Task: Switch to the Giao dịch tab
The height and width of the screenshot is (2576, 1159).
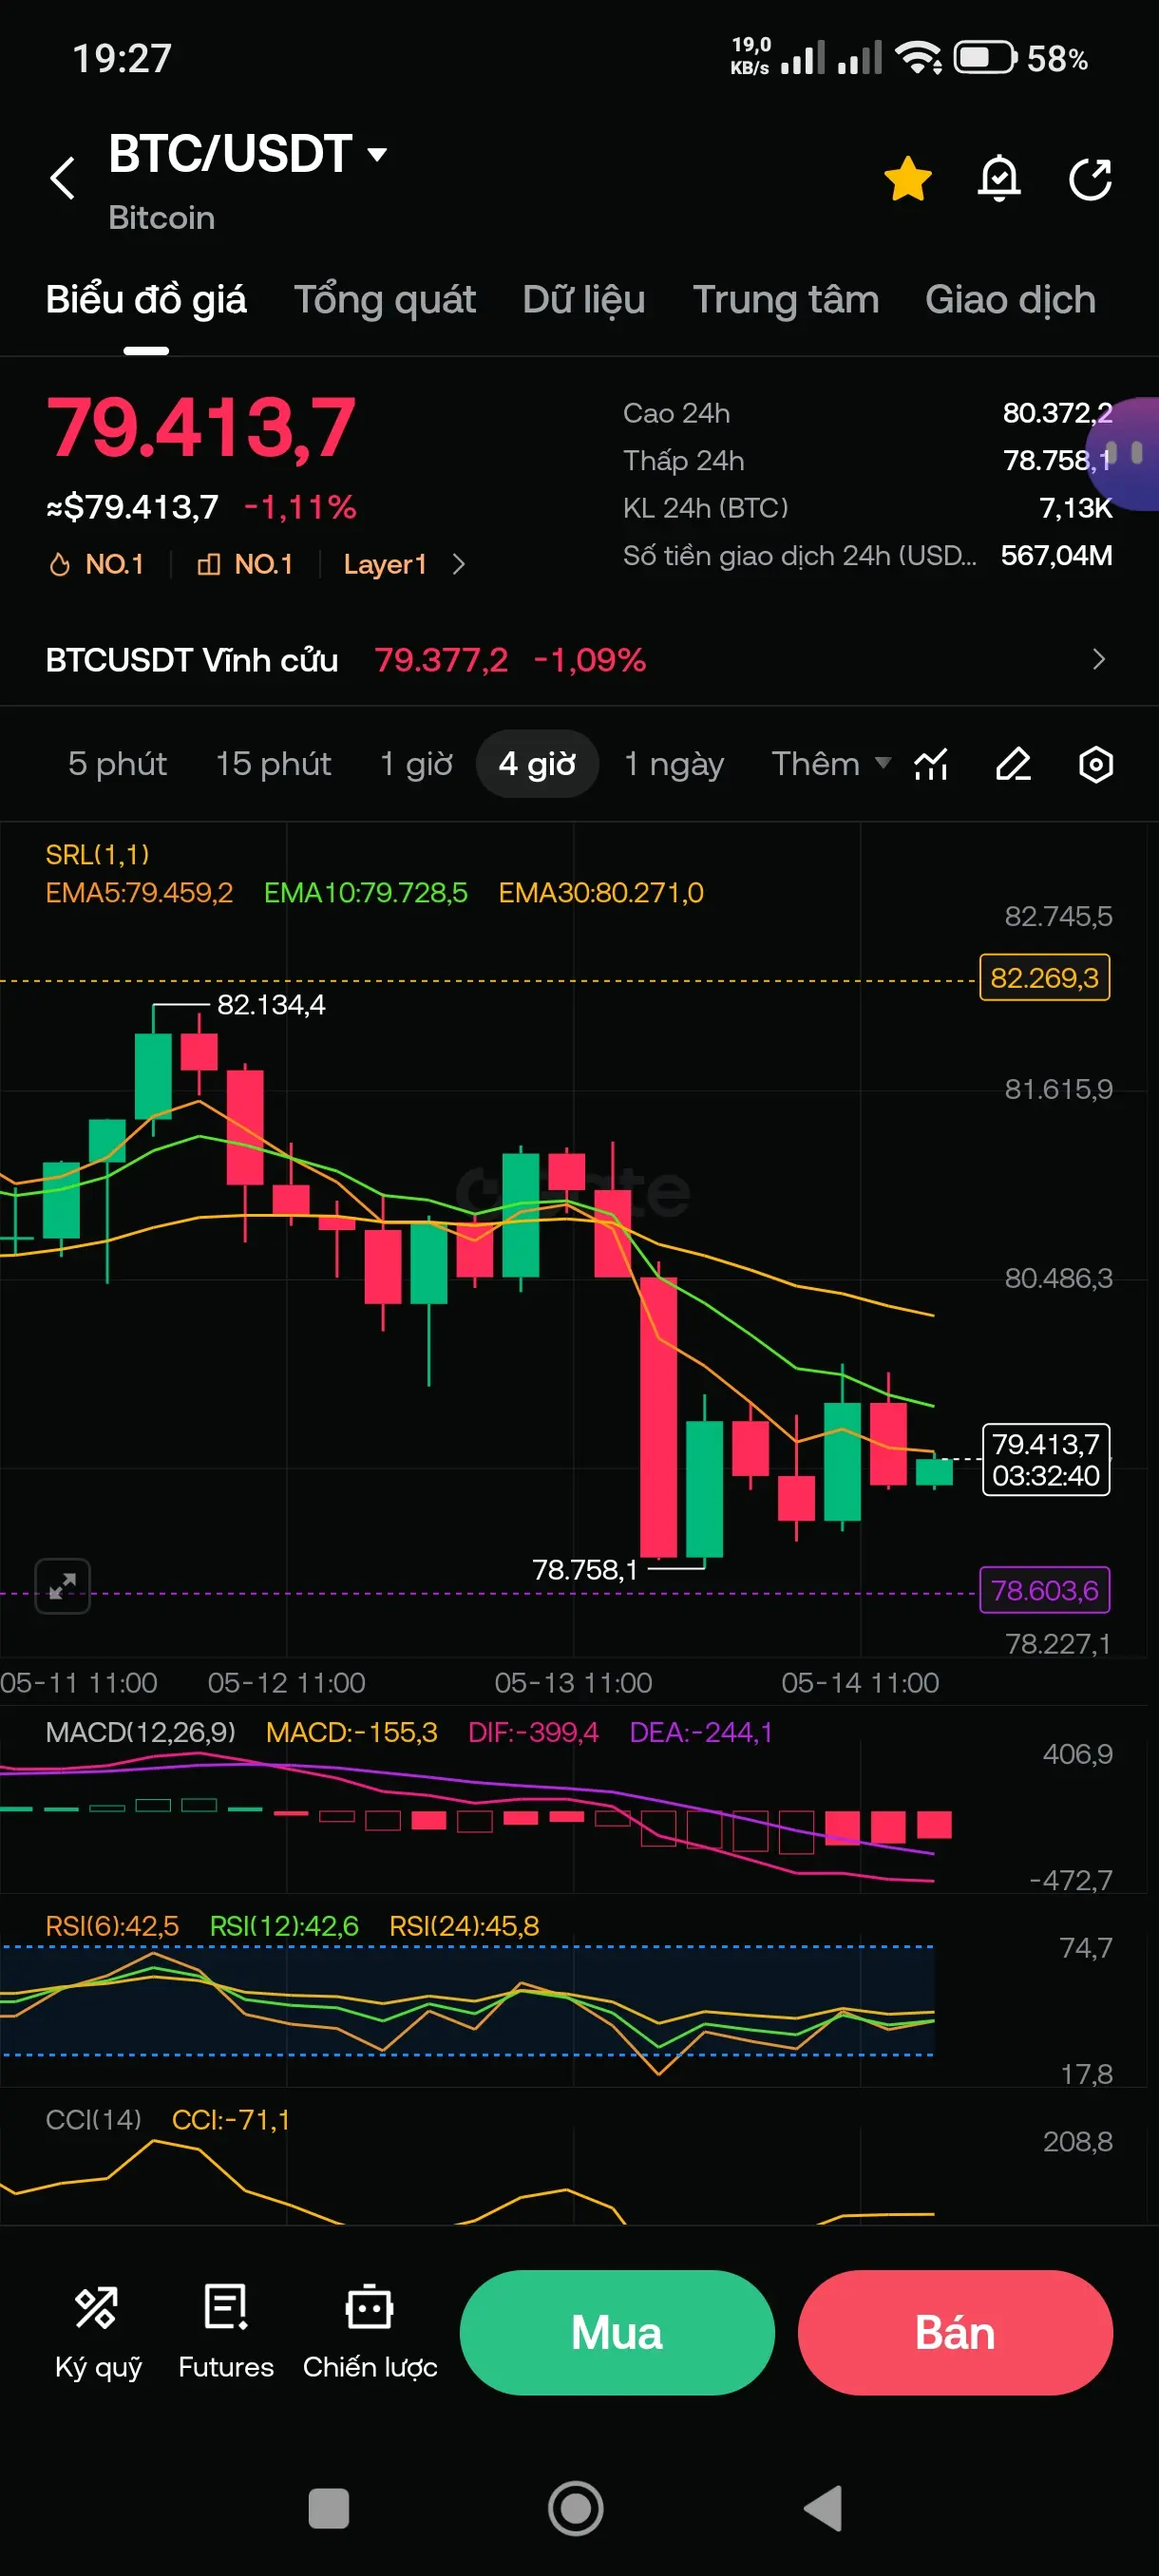Action: click(x=1010, y=300)
